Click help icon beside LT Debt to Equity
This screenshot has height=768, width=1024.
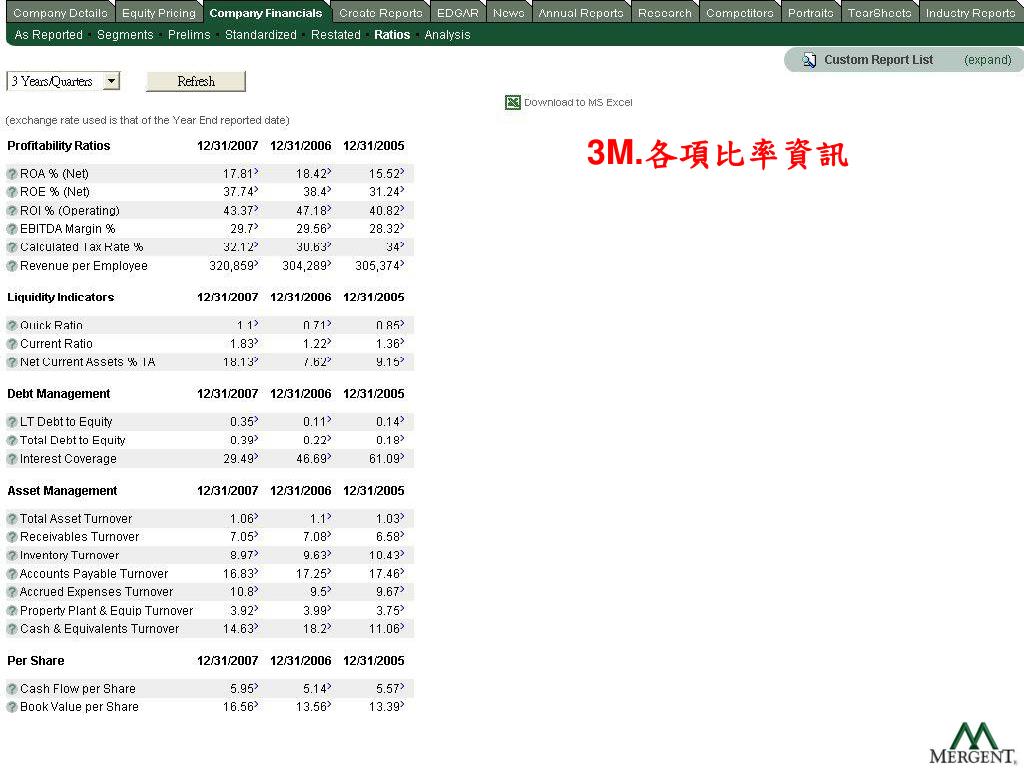click(x=12, y=422)
